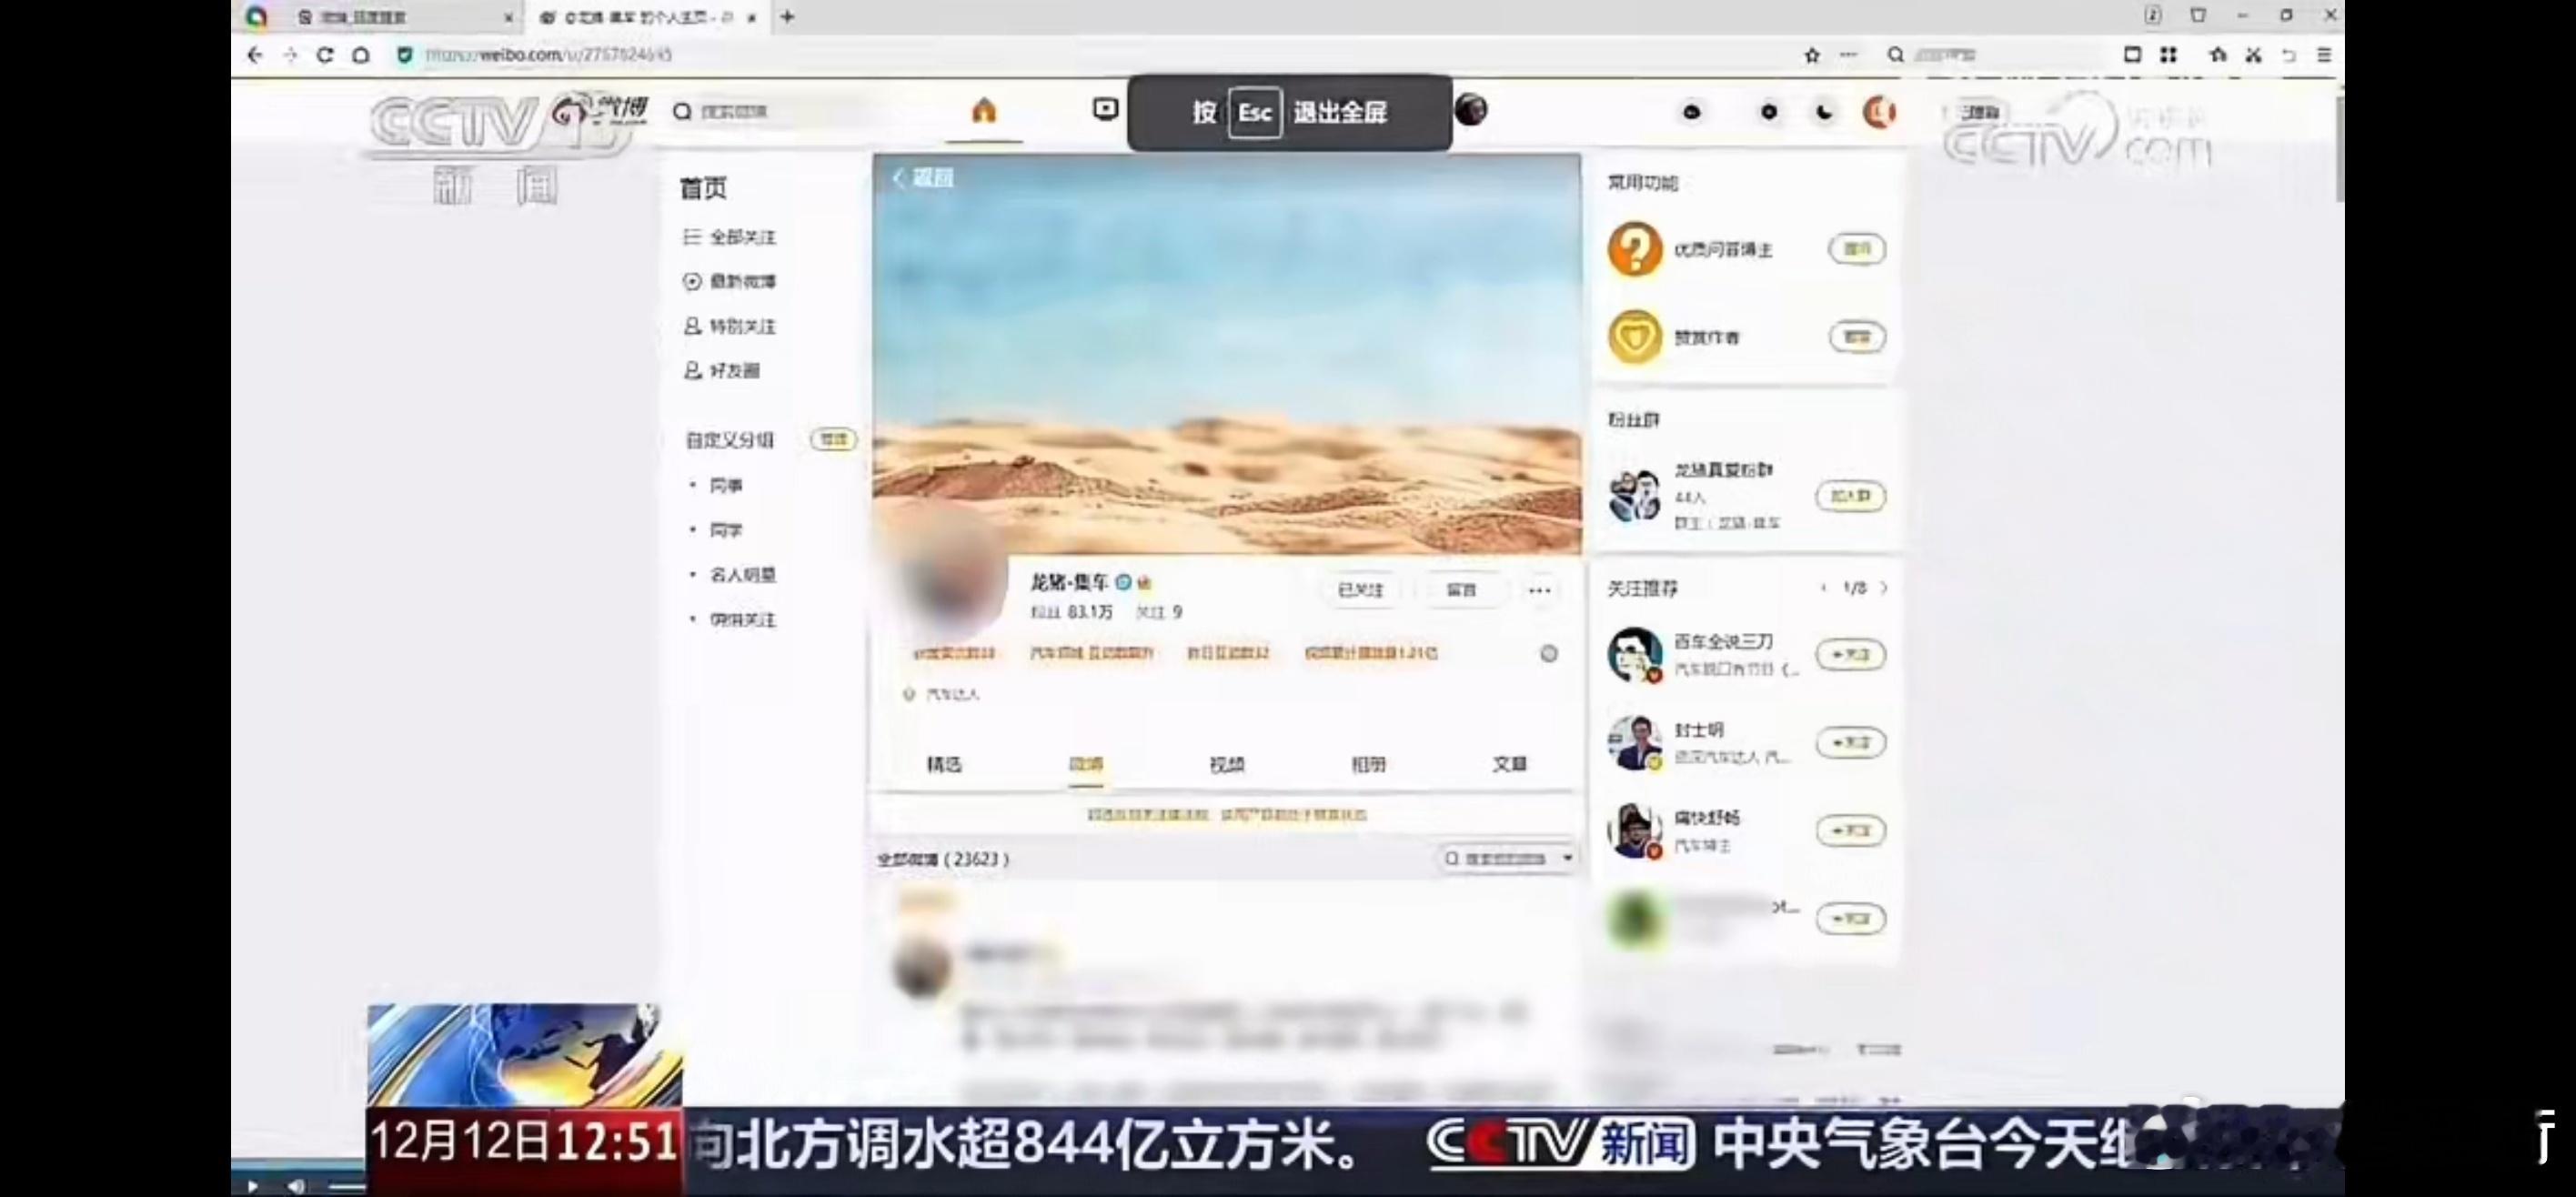2576x1197 pixels.
Task: Switch to the 视频 tab on the profile
Action: 1227,764
